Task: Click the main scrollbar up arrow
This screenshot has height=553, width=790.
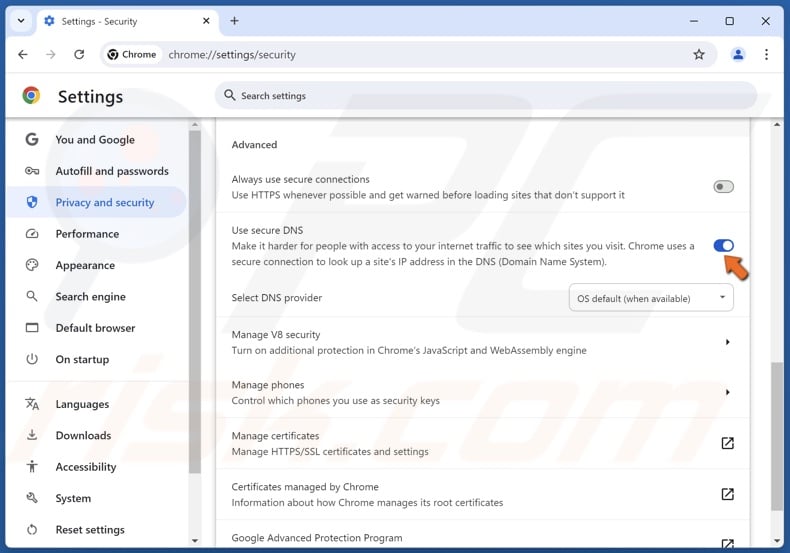Action: [x=777, y=124]
